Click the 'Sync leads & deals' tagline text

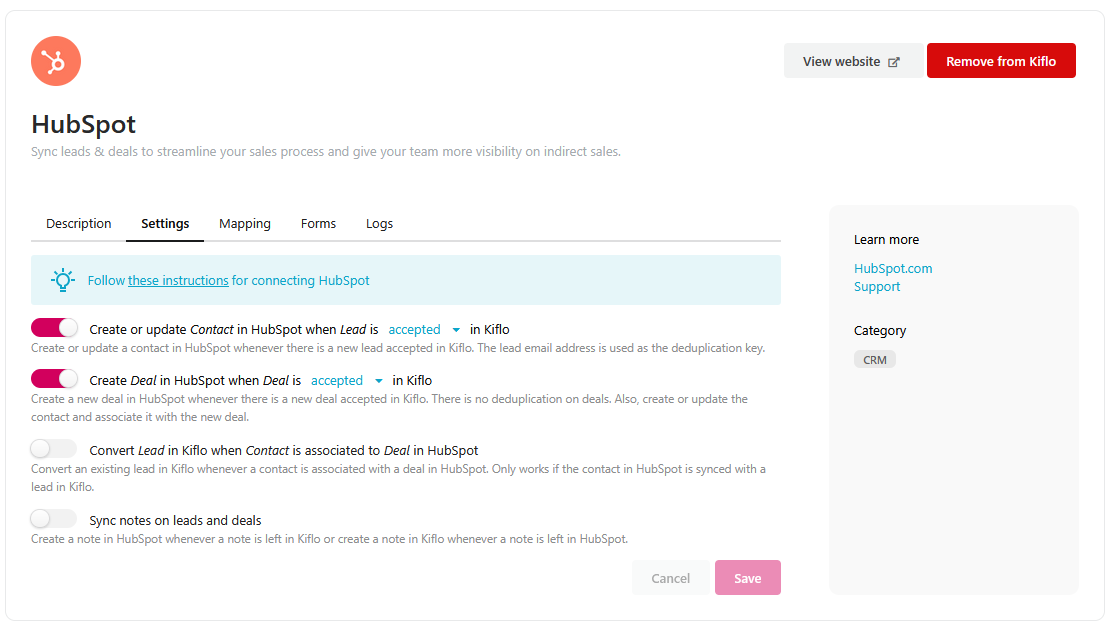[326, 151]
